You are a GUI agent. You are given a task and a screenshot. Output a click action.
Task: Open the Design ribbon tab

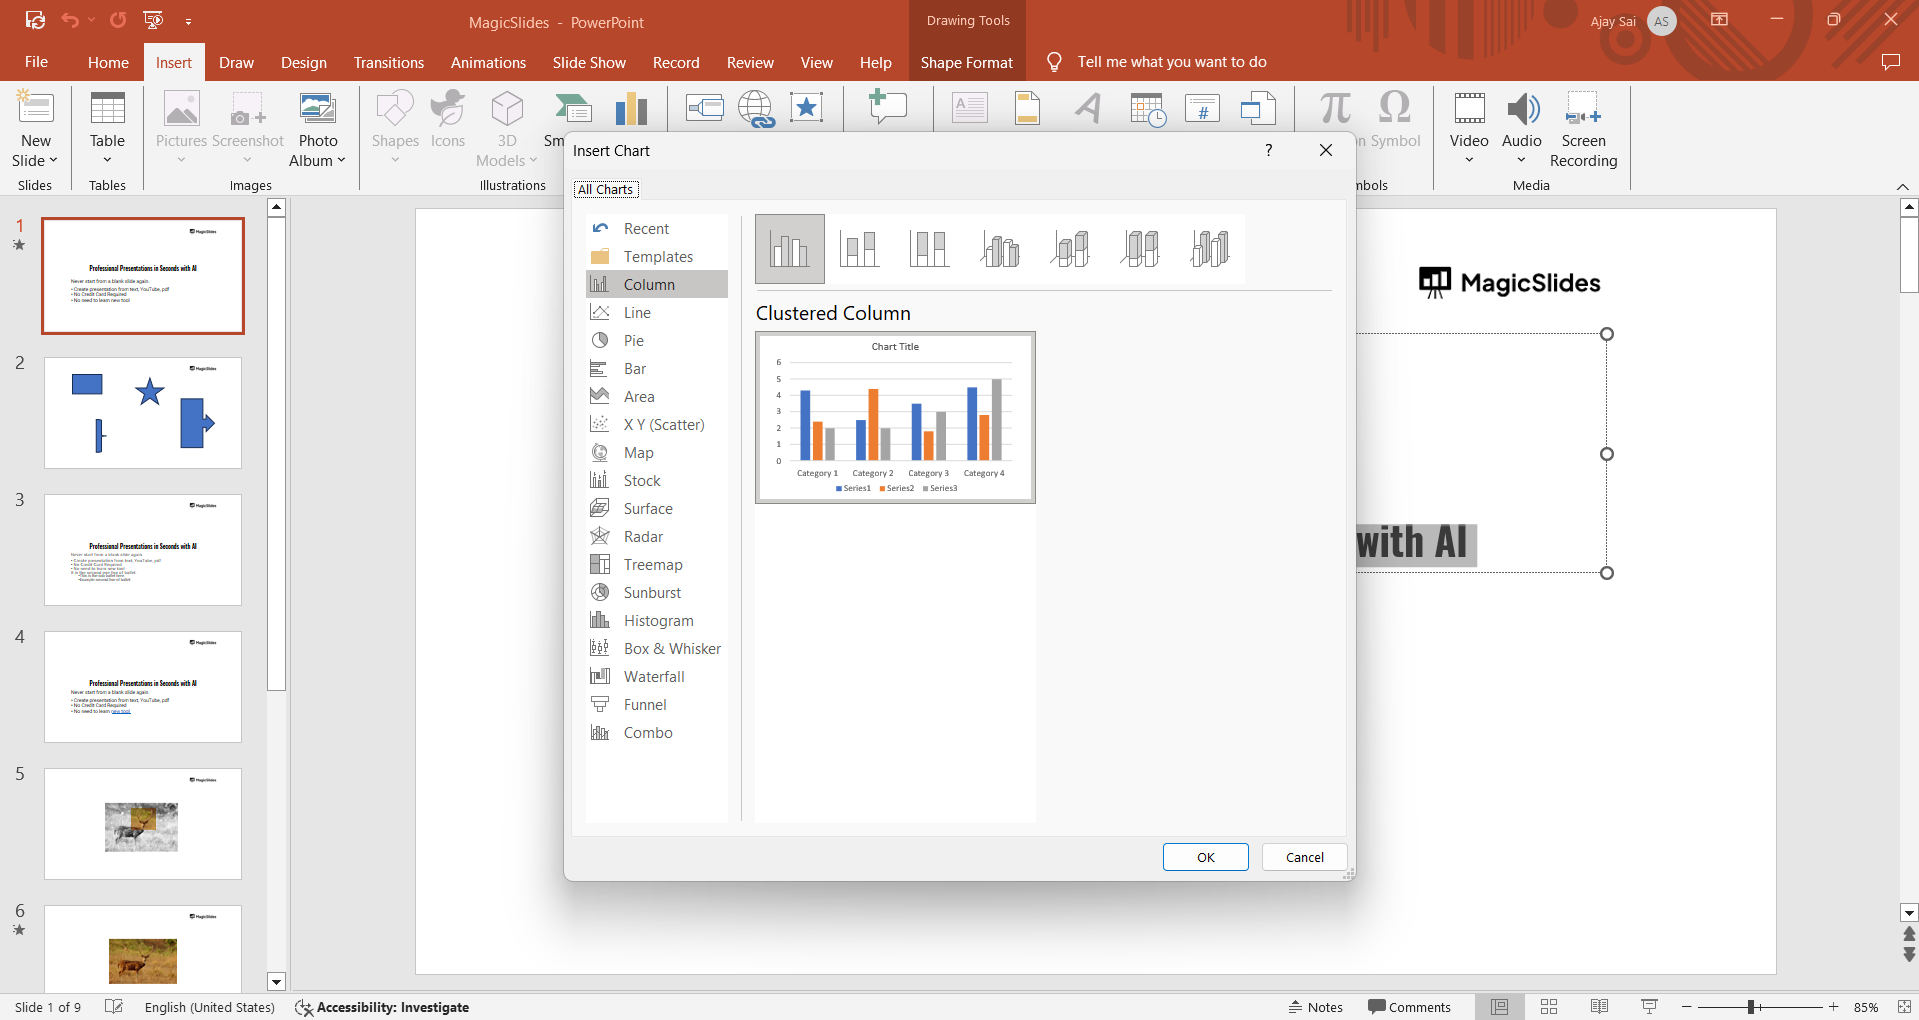pos(303,62)
